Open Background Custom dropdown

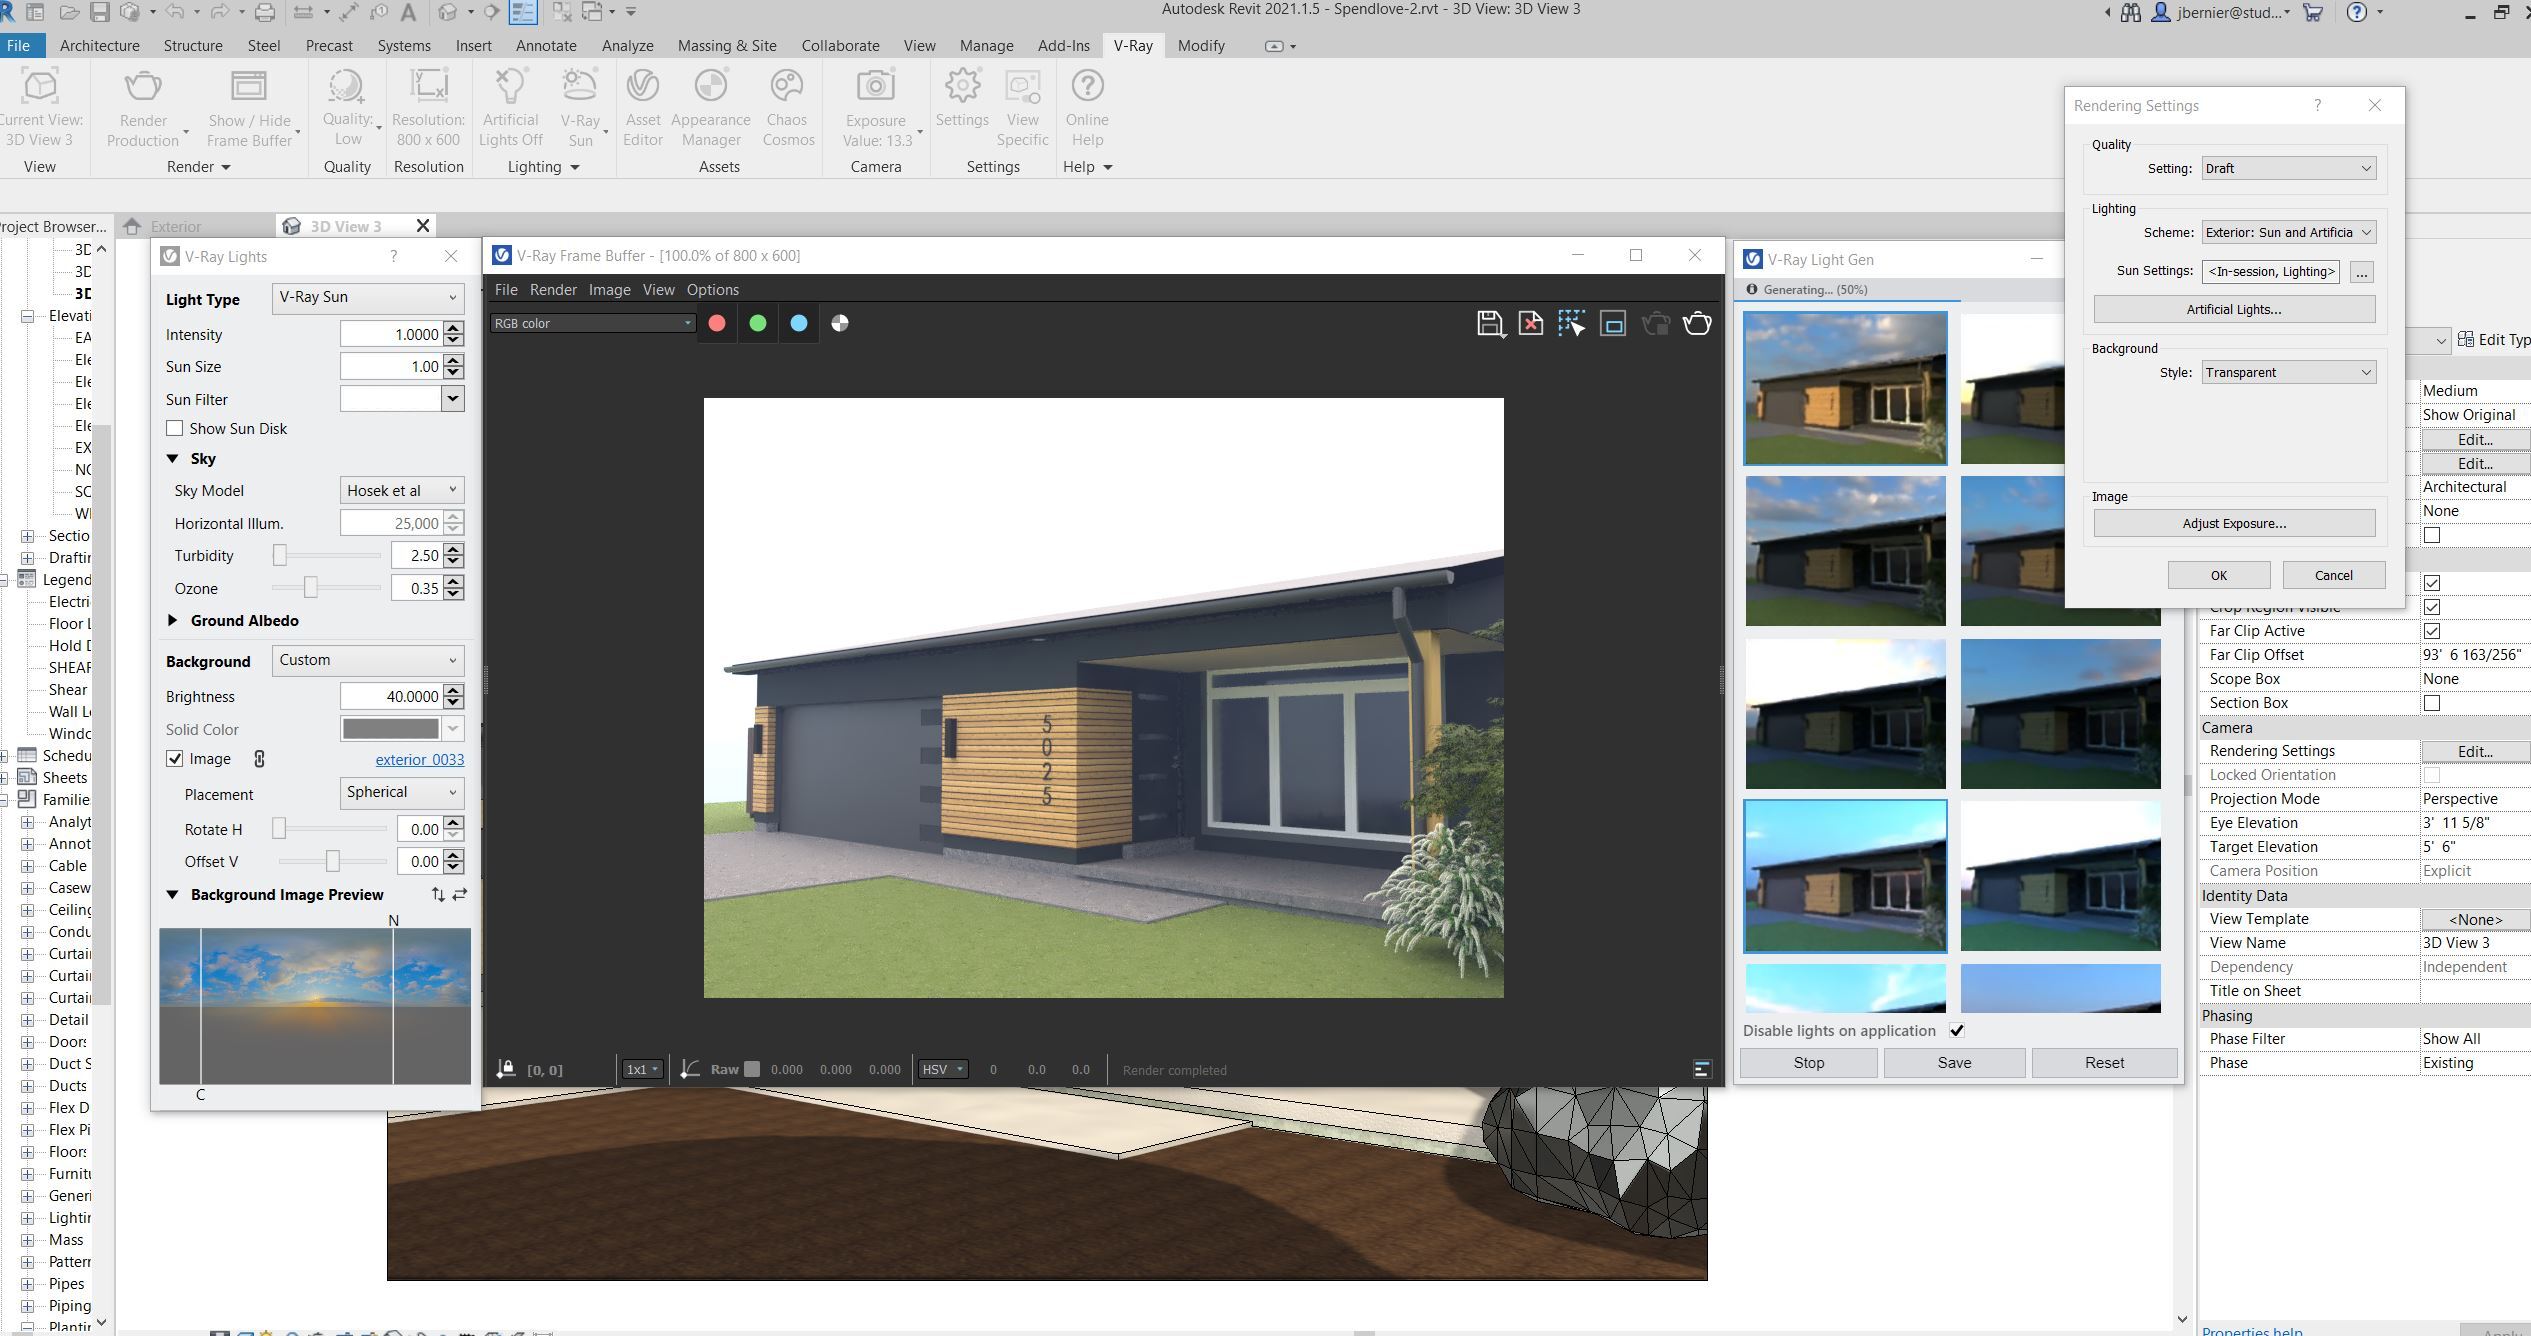tap(368, 660)
